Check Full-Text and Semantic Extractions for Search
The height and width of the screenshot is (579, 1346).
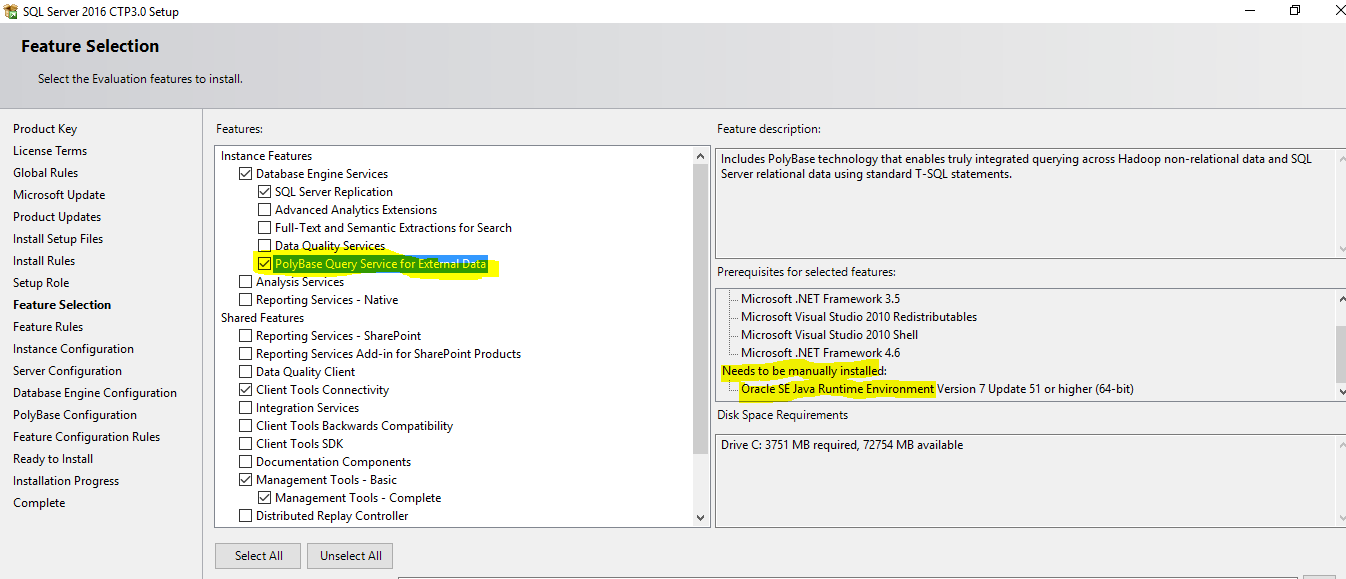click(x=264, y=228)
